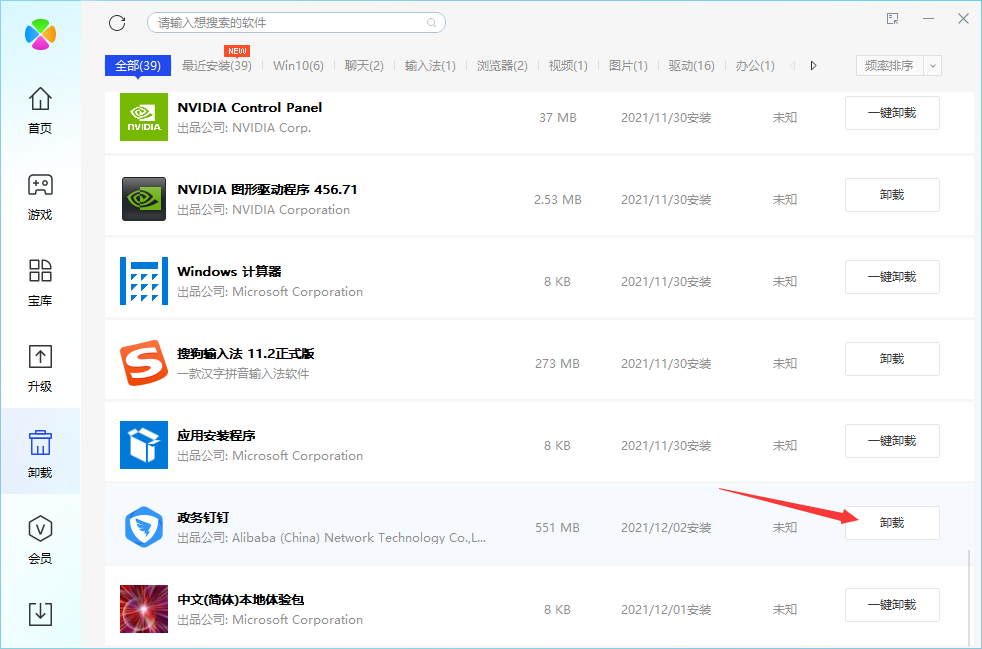Switch to the 最近安装(39) tab
Screen dimensions: 982x649
point(217,66)
